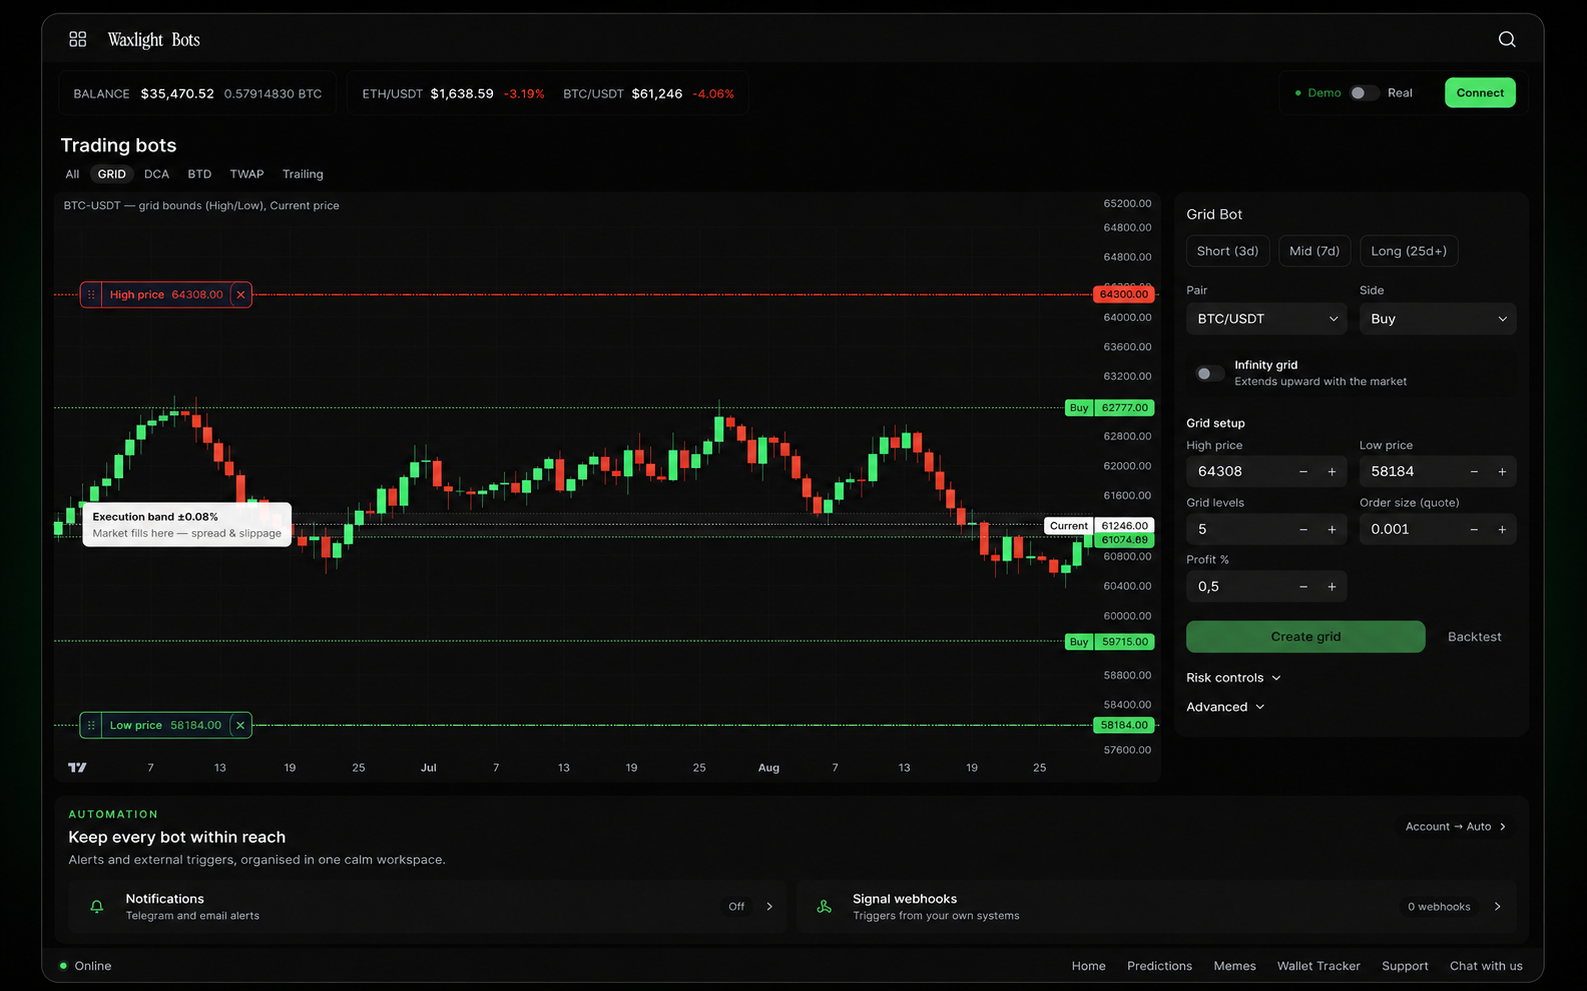
Task: Choose the Long (25d+) preset
Action: tap(1408, 251)
